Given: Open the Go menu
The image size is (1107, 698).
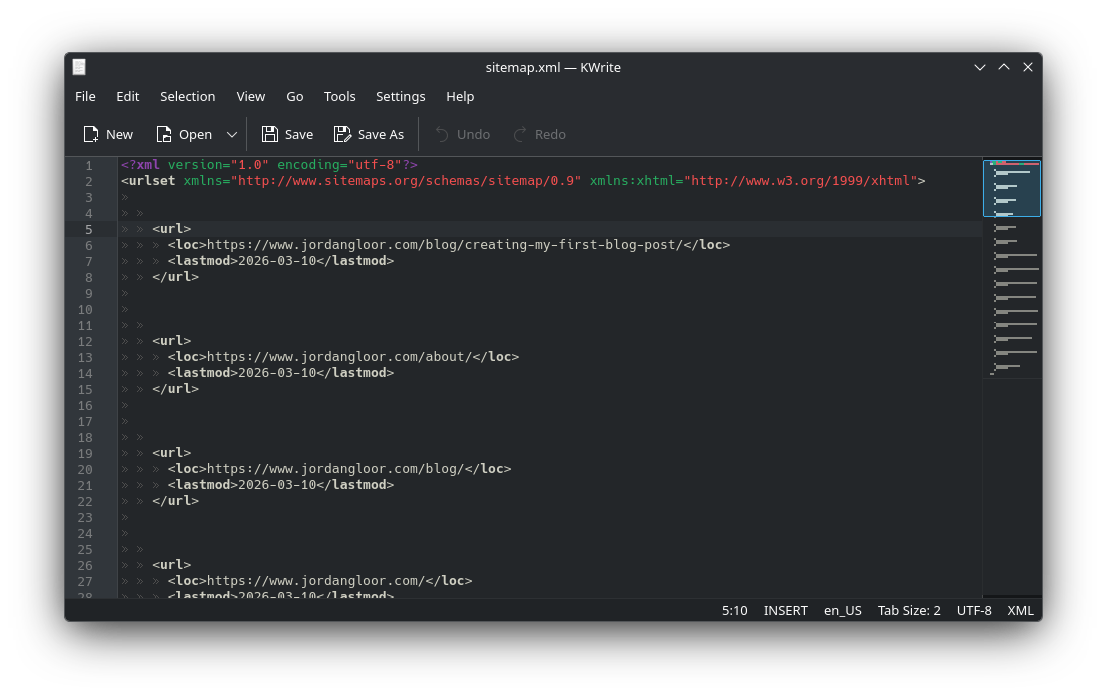Looking at the screenshot, I should [294, 97].
